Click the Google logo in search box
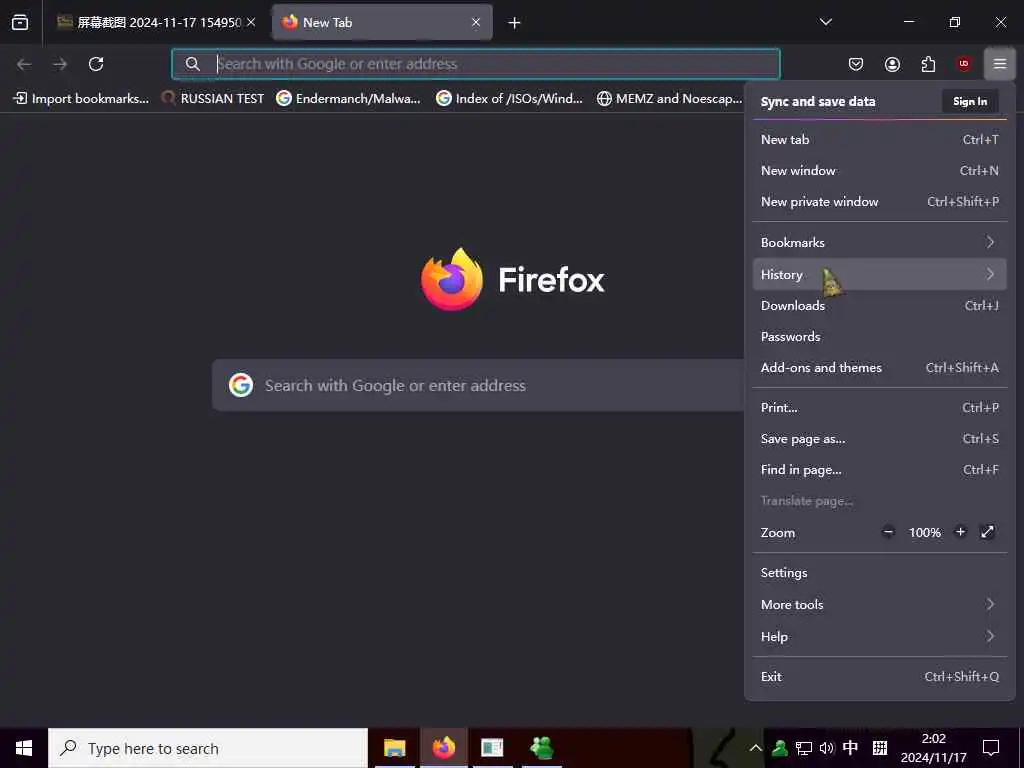 (241, 385)
